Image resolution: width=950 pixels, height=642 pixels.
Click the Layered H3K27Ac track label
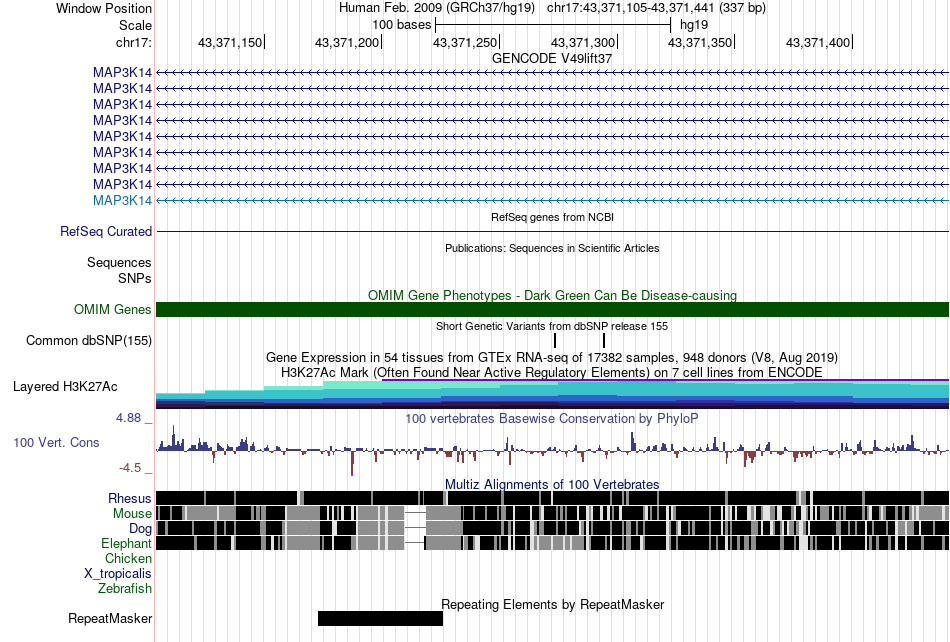coord(65,386)
